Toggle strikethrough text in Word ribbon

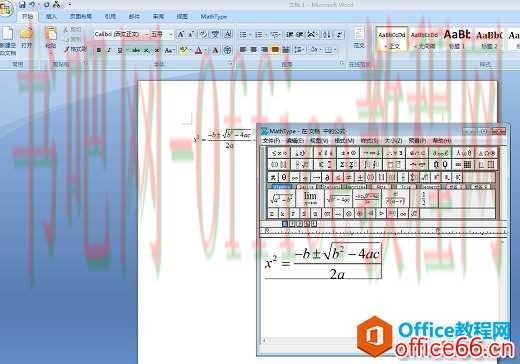tap(136, 51)
